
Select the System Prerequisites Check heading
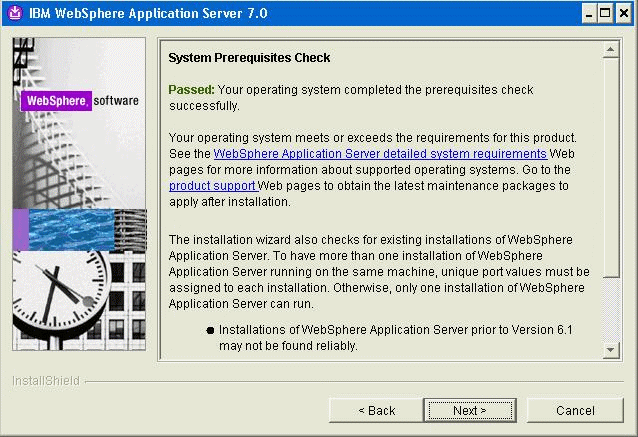249,58
